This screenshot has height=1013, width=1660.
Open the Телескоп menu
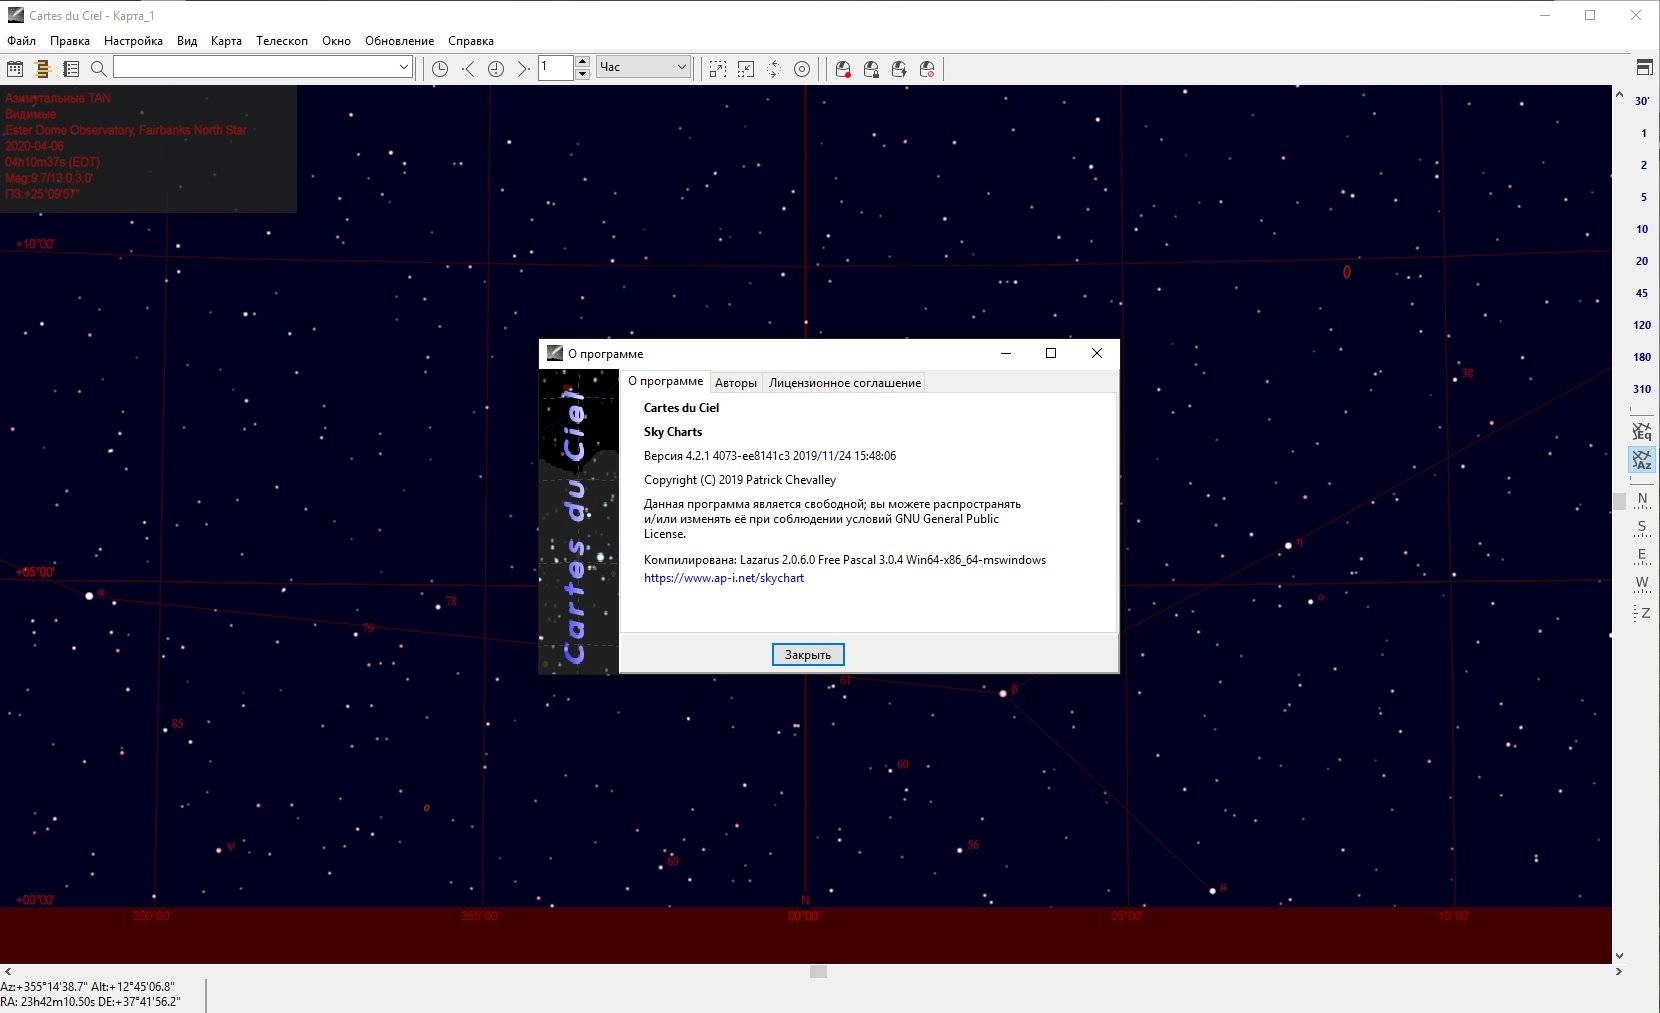pos(282,41)
